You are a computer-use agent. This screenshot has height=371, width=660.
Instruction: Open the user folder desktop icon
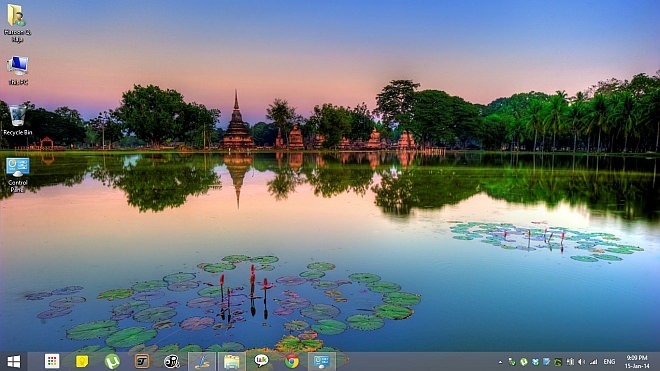pos(17,24)
